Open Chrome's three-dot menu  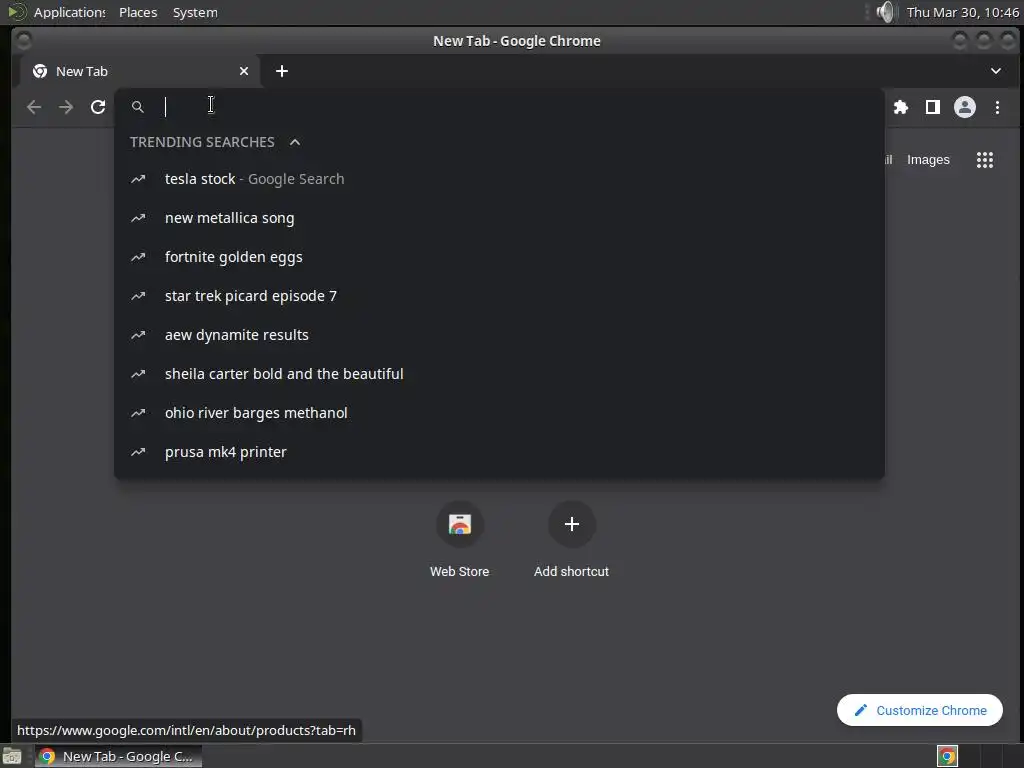pyautogui.click(x=997, y=107)
